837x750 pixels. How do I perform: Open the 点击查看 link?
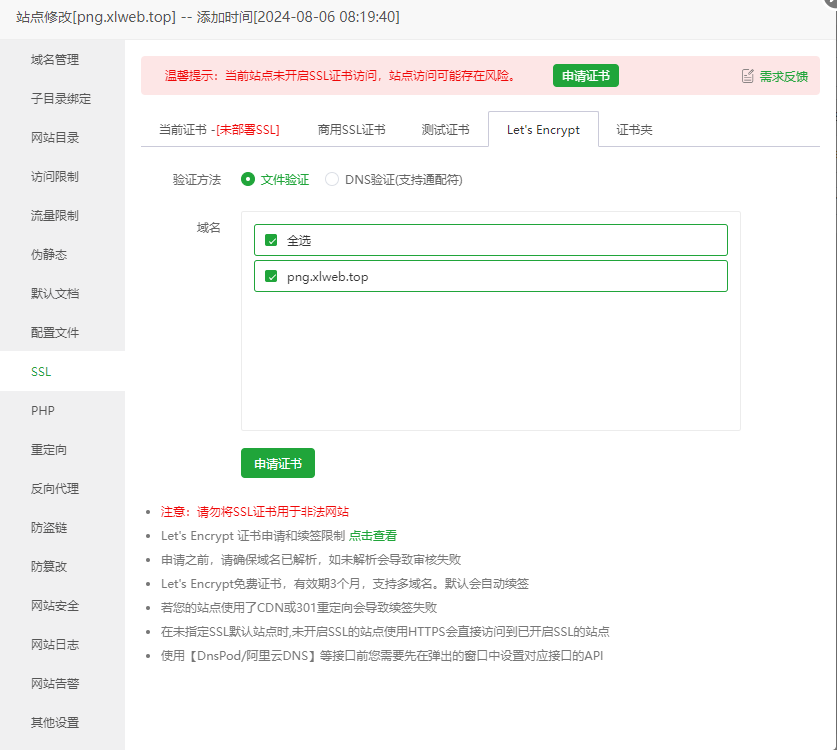pyautogui.click(x=373, y=536)
